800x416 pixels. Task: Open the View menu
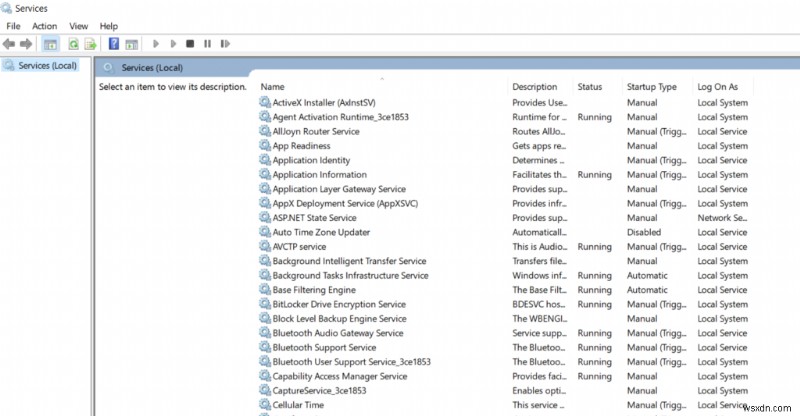79,26
